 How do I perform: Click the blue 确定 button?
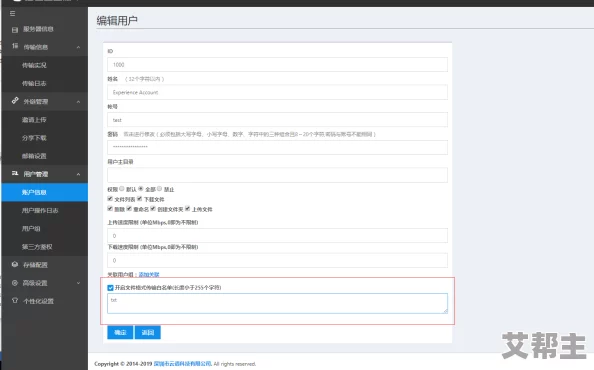120,333
